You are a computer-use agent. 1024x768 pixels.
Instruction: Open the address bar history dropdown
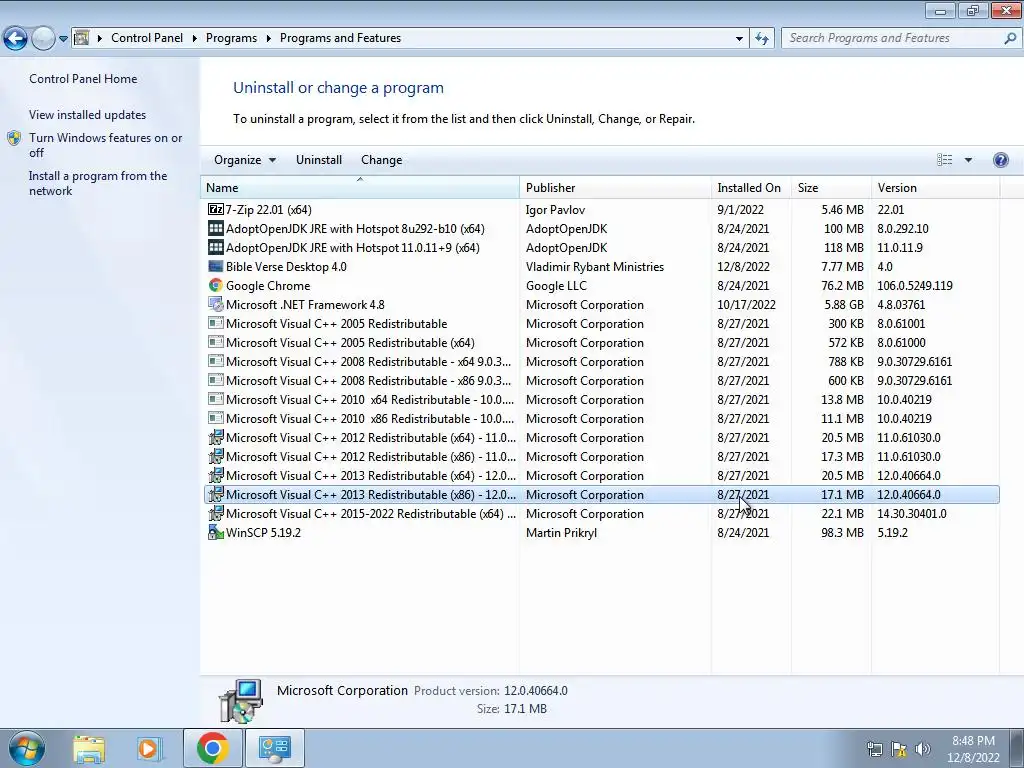point(739,39)
